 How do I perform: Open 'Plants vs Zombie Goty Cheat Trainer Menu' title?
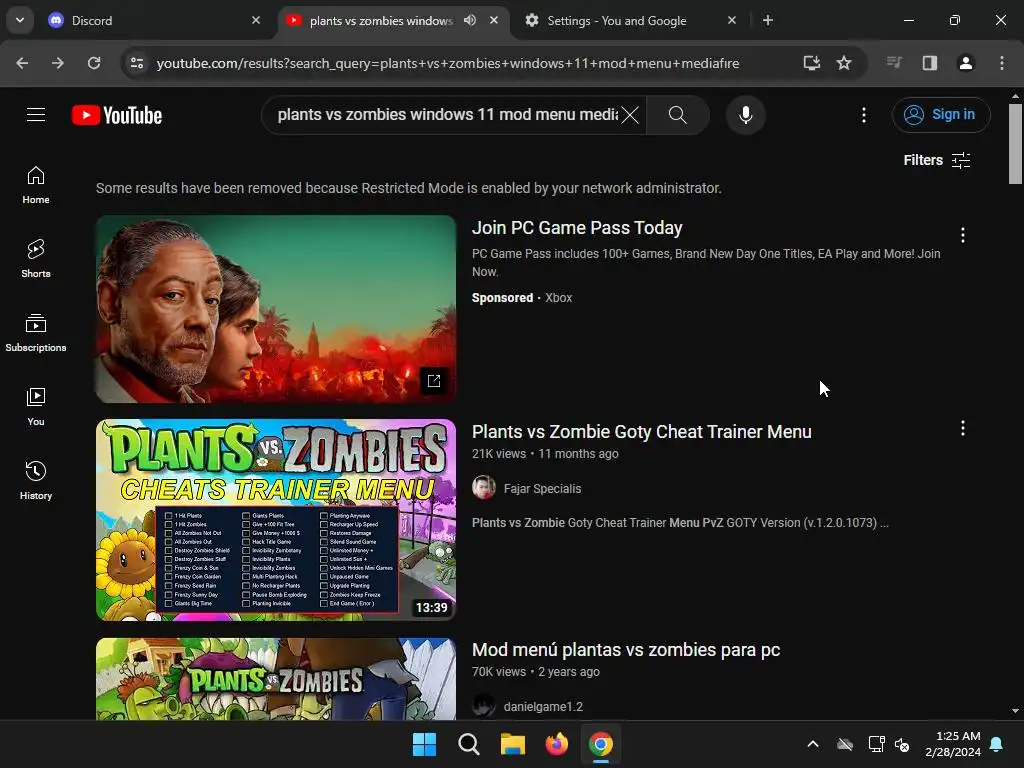pyautogui.click(x=641, y=432)
